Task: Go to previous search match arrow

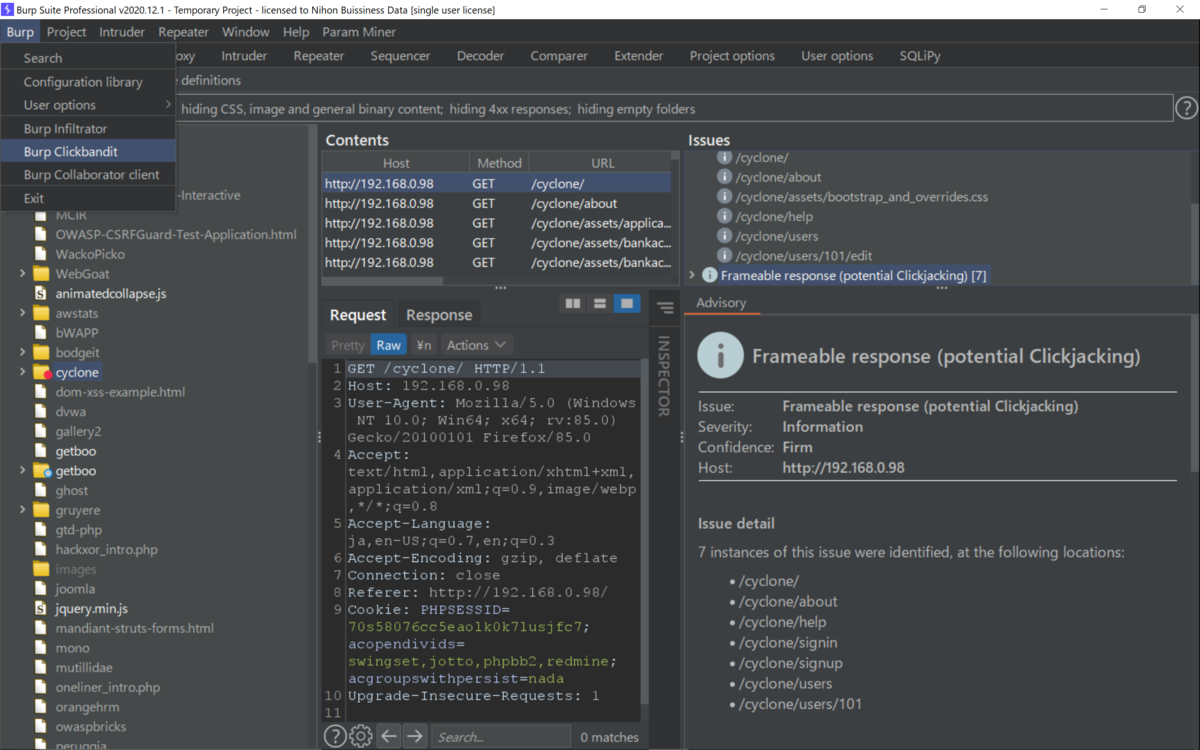Action: point(388,736)
